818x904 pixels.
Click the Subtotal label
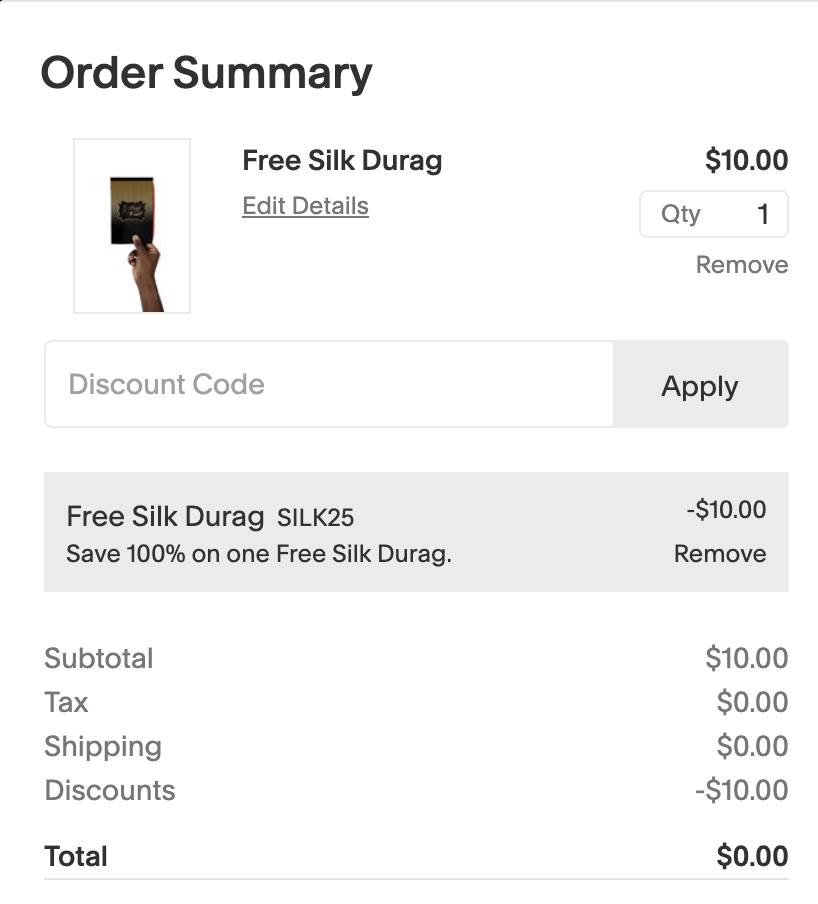[x=99, y=659]
